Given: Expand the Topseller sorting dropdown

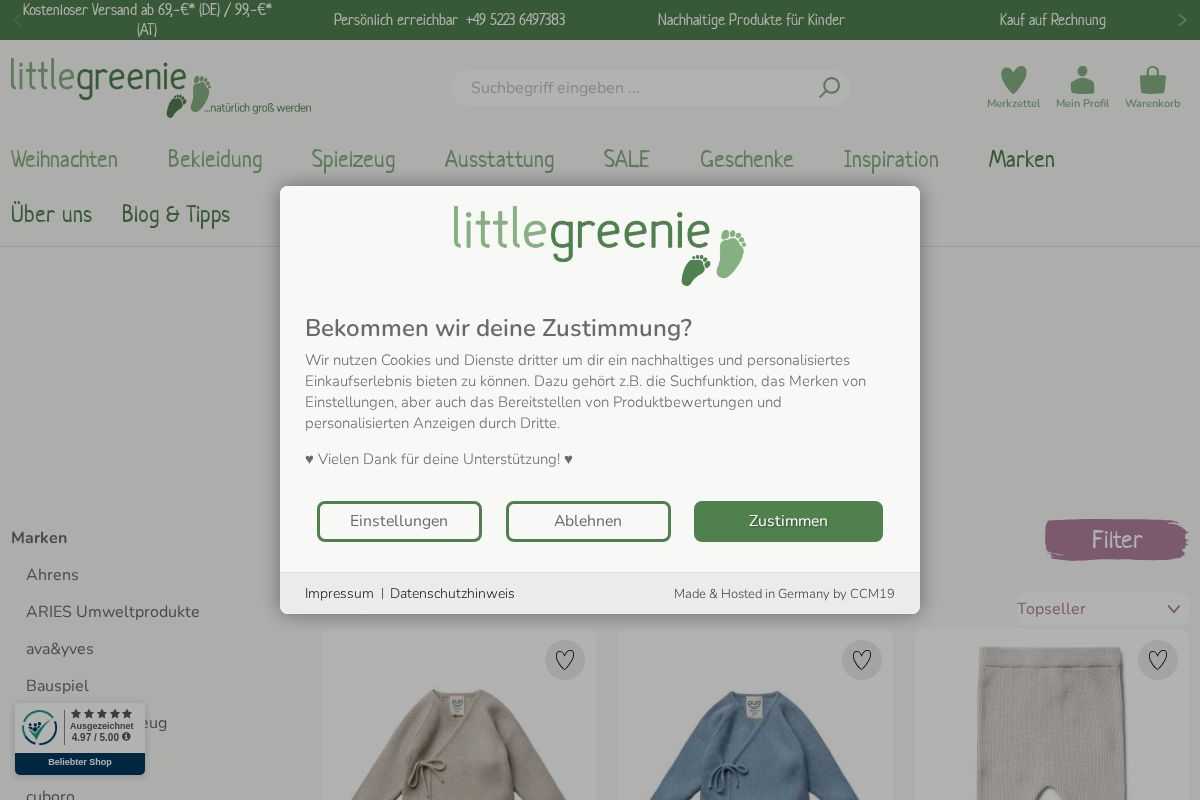Looking at the screenshot, I should pyautogui.click(x=1100, y=609).
